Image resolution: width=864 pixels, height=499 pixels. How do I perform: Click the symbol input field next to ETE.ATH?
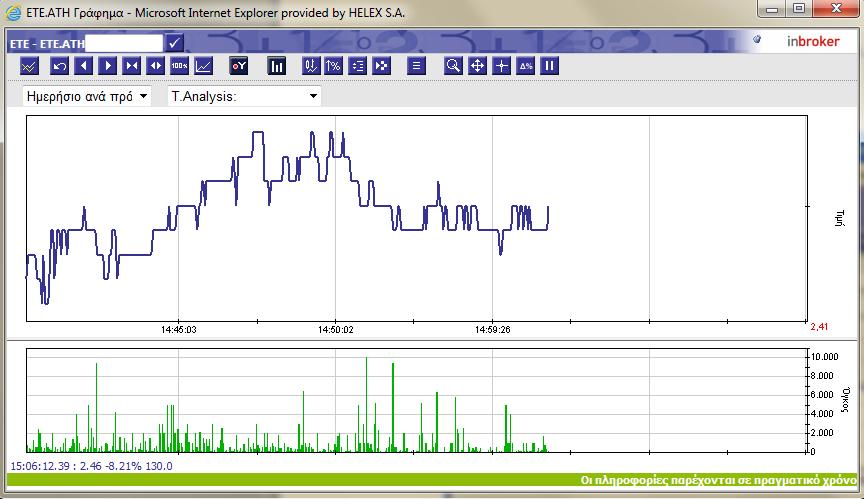click(124, 43)
